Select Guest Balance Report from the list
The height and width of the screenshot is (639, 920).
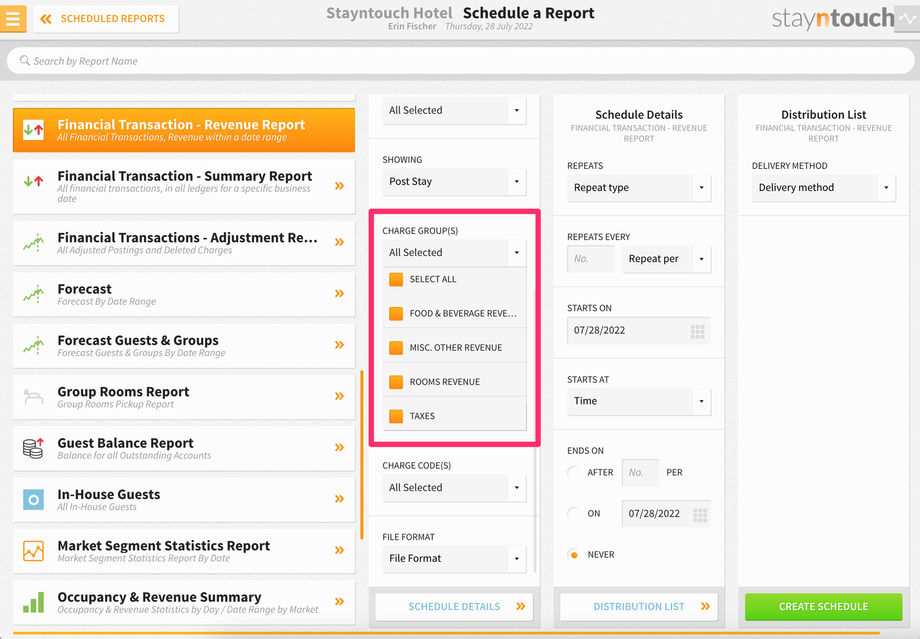point(184,448)
